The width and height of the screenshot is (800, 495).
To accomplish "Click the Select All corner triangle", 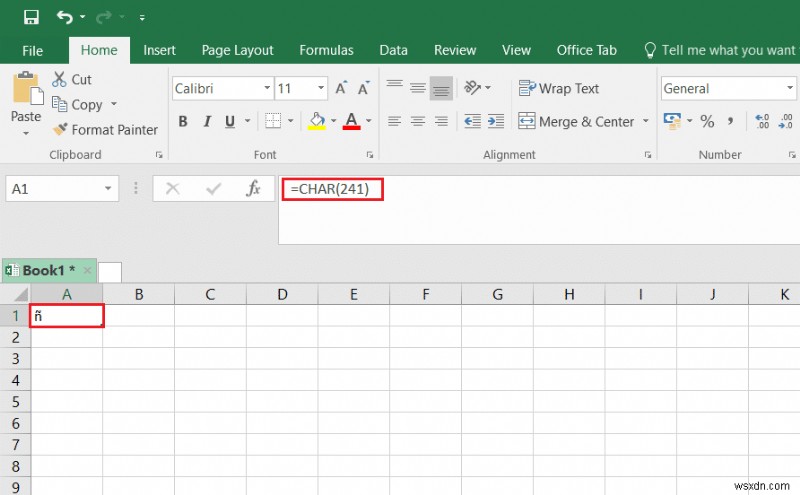I will coord(21,294).
